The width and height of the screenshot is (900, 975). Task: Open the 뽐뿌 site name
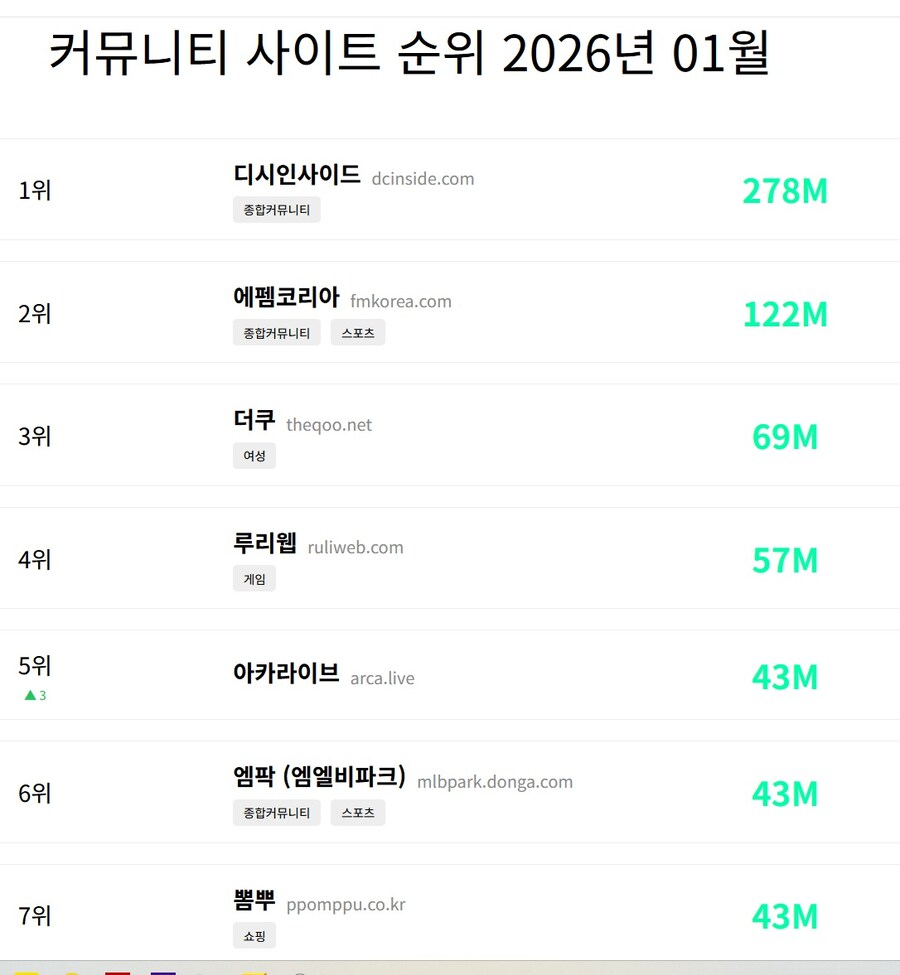(254, 901)
